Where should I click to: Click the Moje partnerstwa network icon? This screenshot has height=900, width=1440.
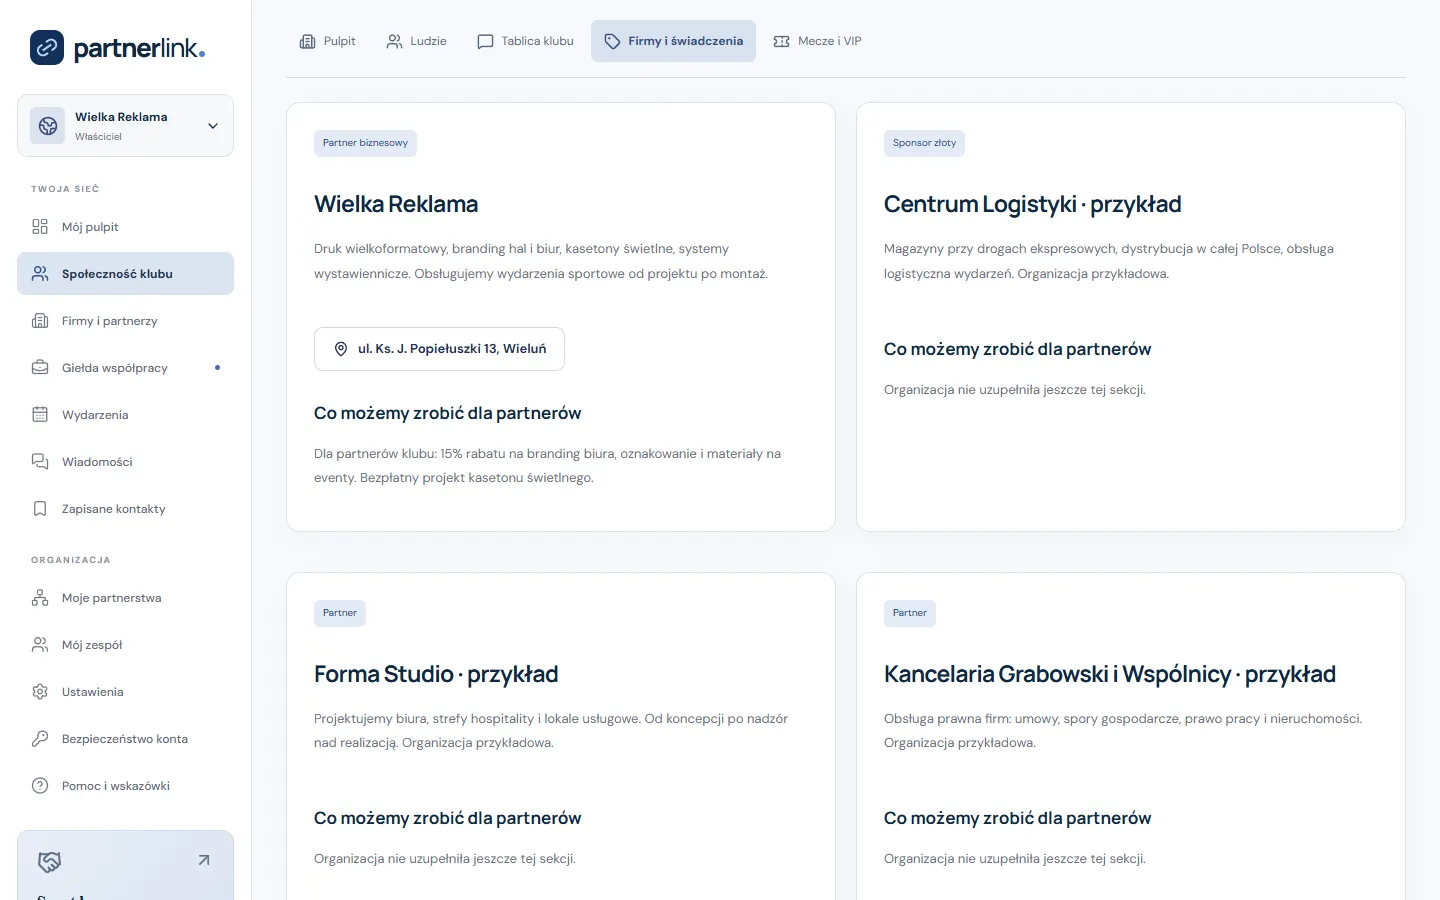pos(40,598)
